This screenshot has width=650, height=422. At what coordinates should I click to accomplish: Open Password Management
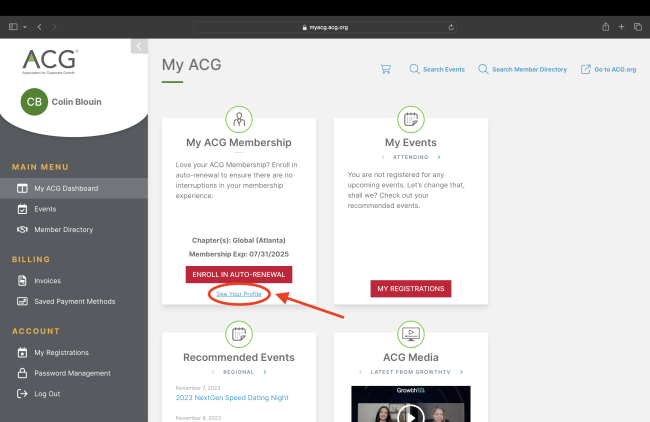click(x=72, y=373)
